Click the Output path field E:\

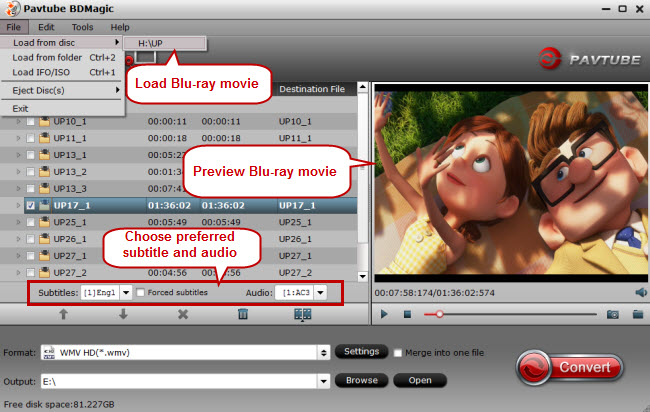coord(179,381)
